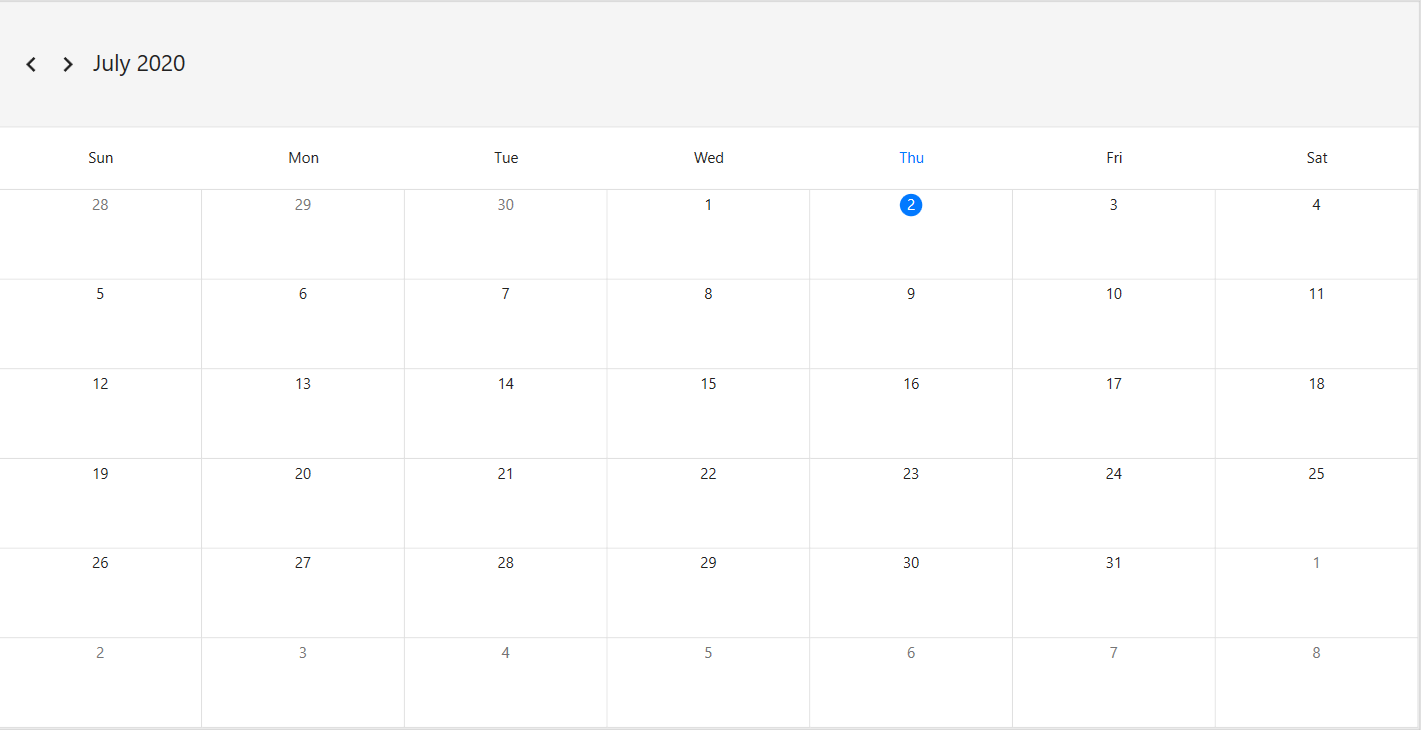Screen dimensions: 1421x730
Task: Select Thursday August 6 in last row
Action: point(911,682)
